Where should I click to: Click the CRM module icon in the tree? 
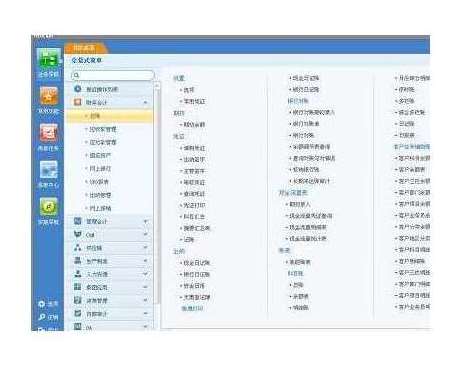point(78,234)
